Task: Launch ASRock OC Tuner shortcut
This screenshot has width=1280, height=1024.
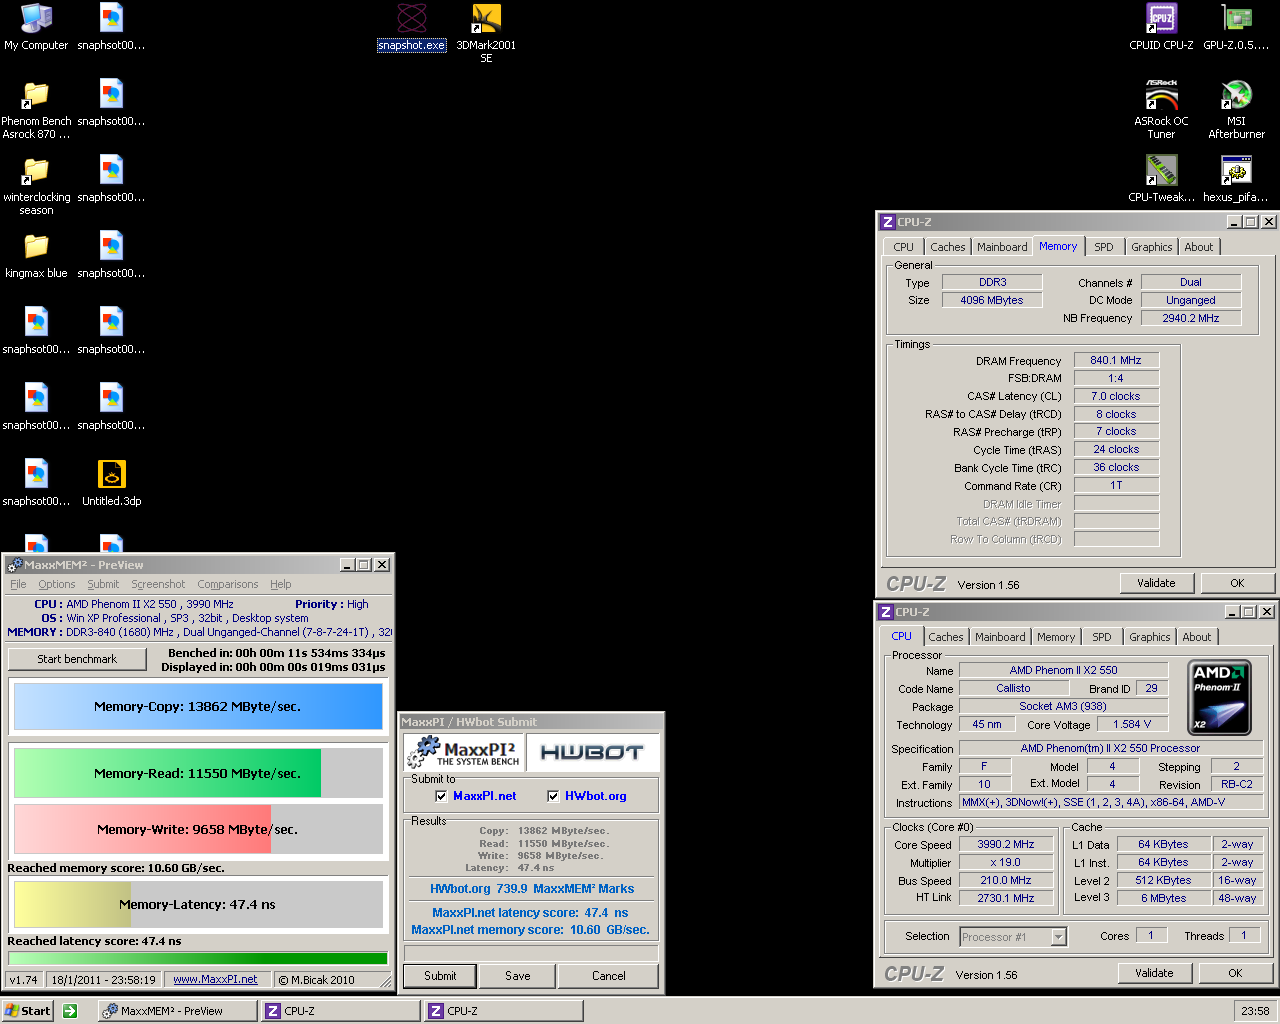Action: tap(1161, 109)
